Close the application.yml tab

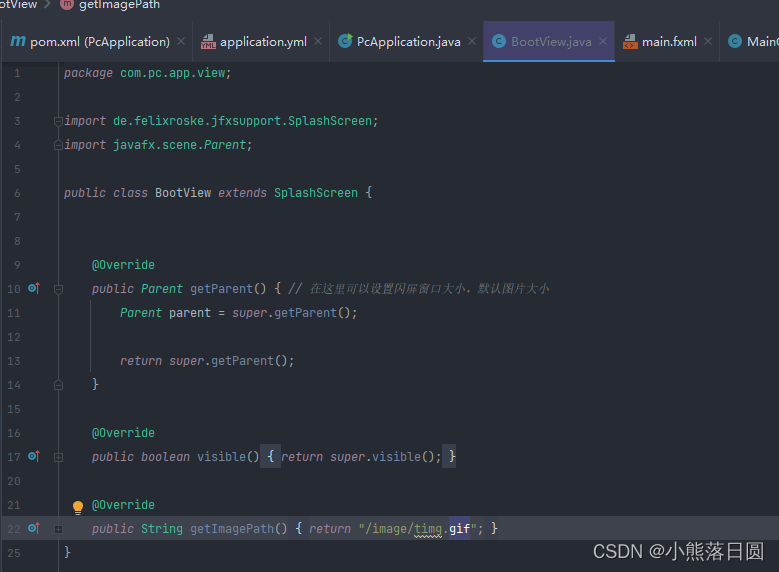318,42
